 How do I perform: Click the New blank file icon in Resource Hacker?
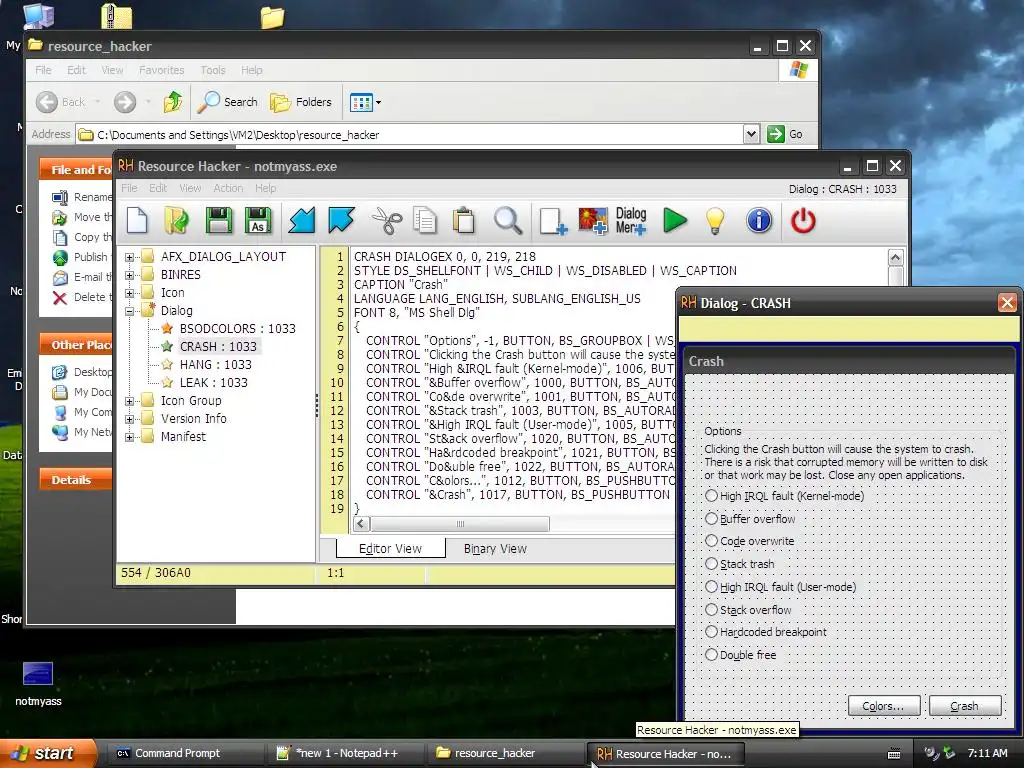coord(137,220)
